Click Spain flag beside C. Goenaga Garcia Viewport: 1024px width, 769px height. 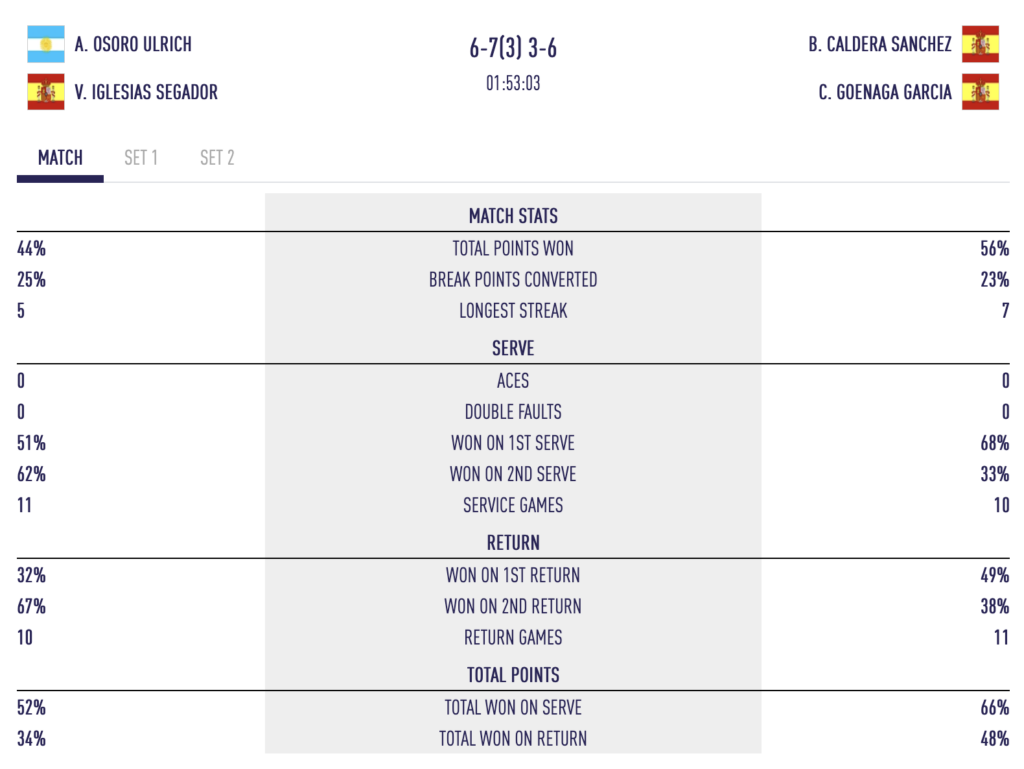point(980,92)
